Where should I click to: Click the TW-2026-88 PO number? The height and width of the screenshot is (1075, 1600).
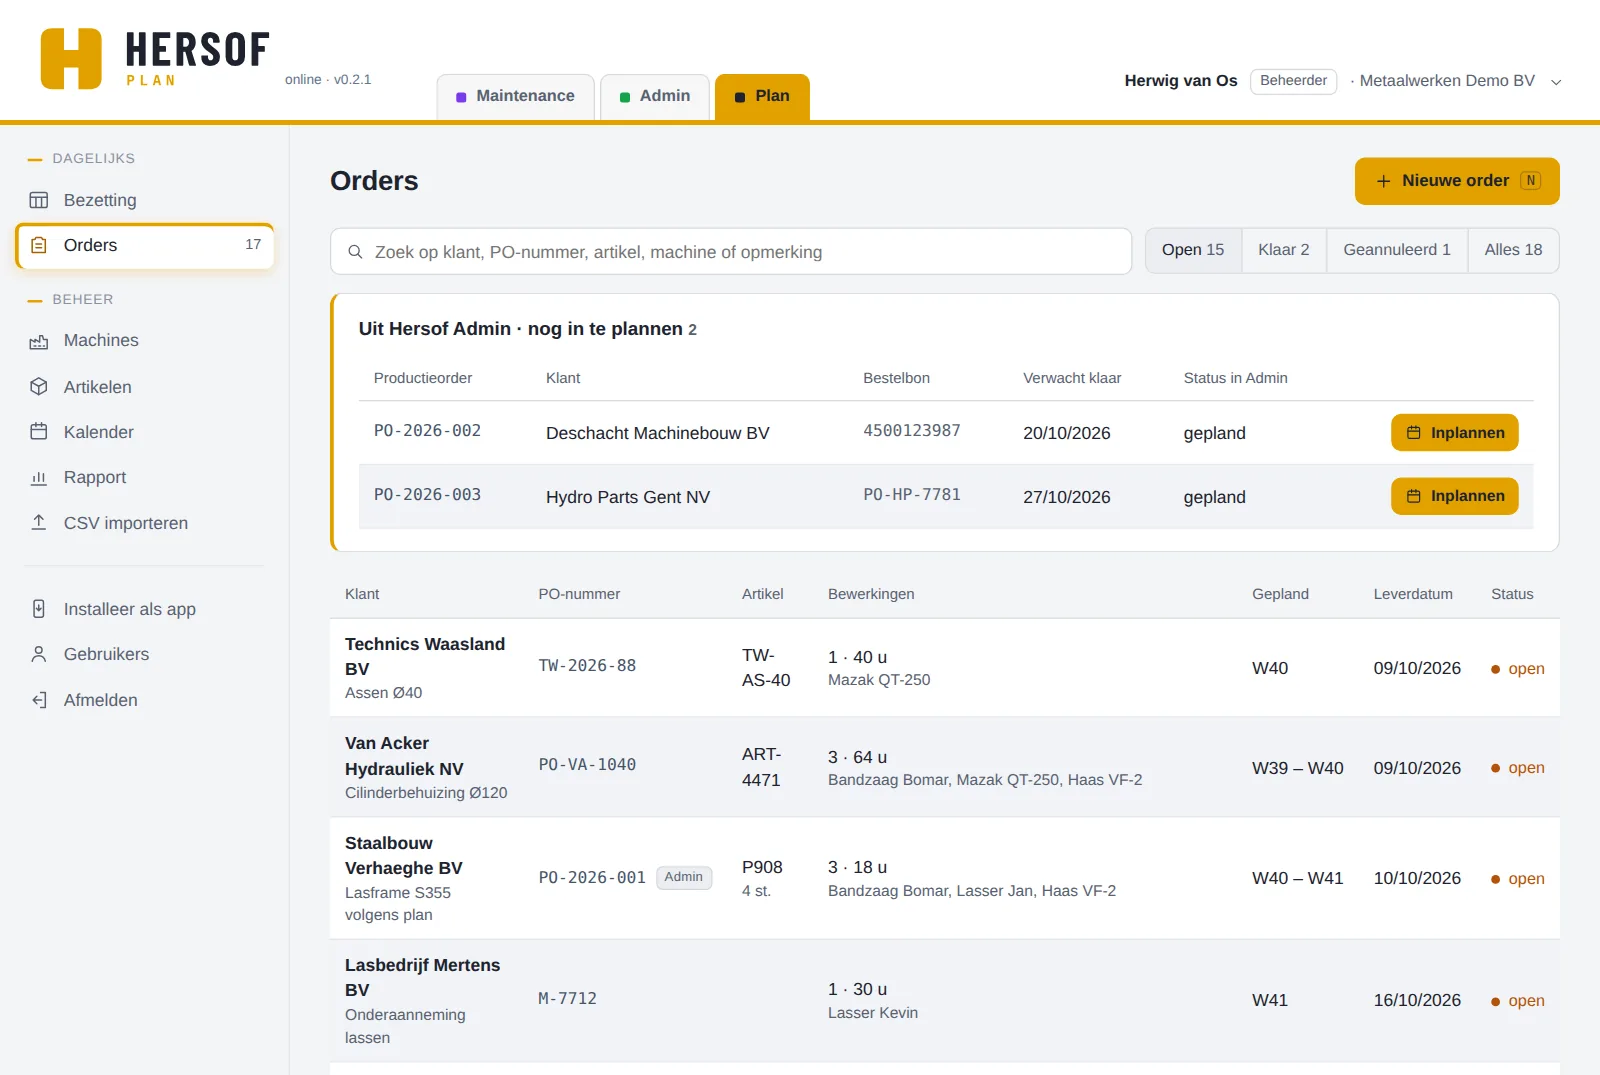[587, 666]
